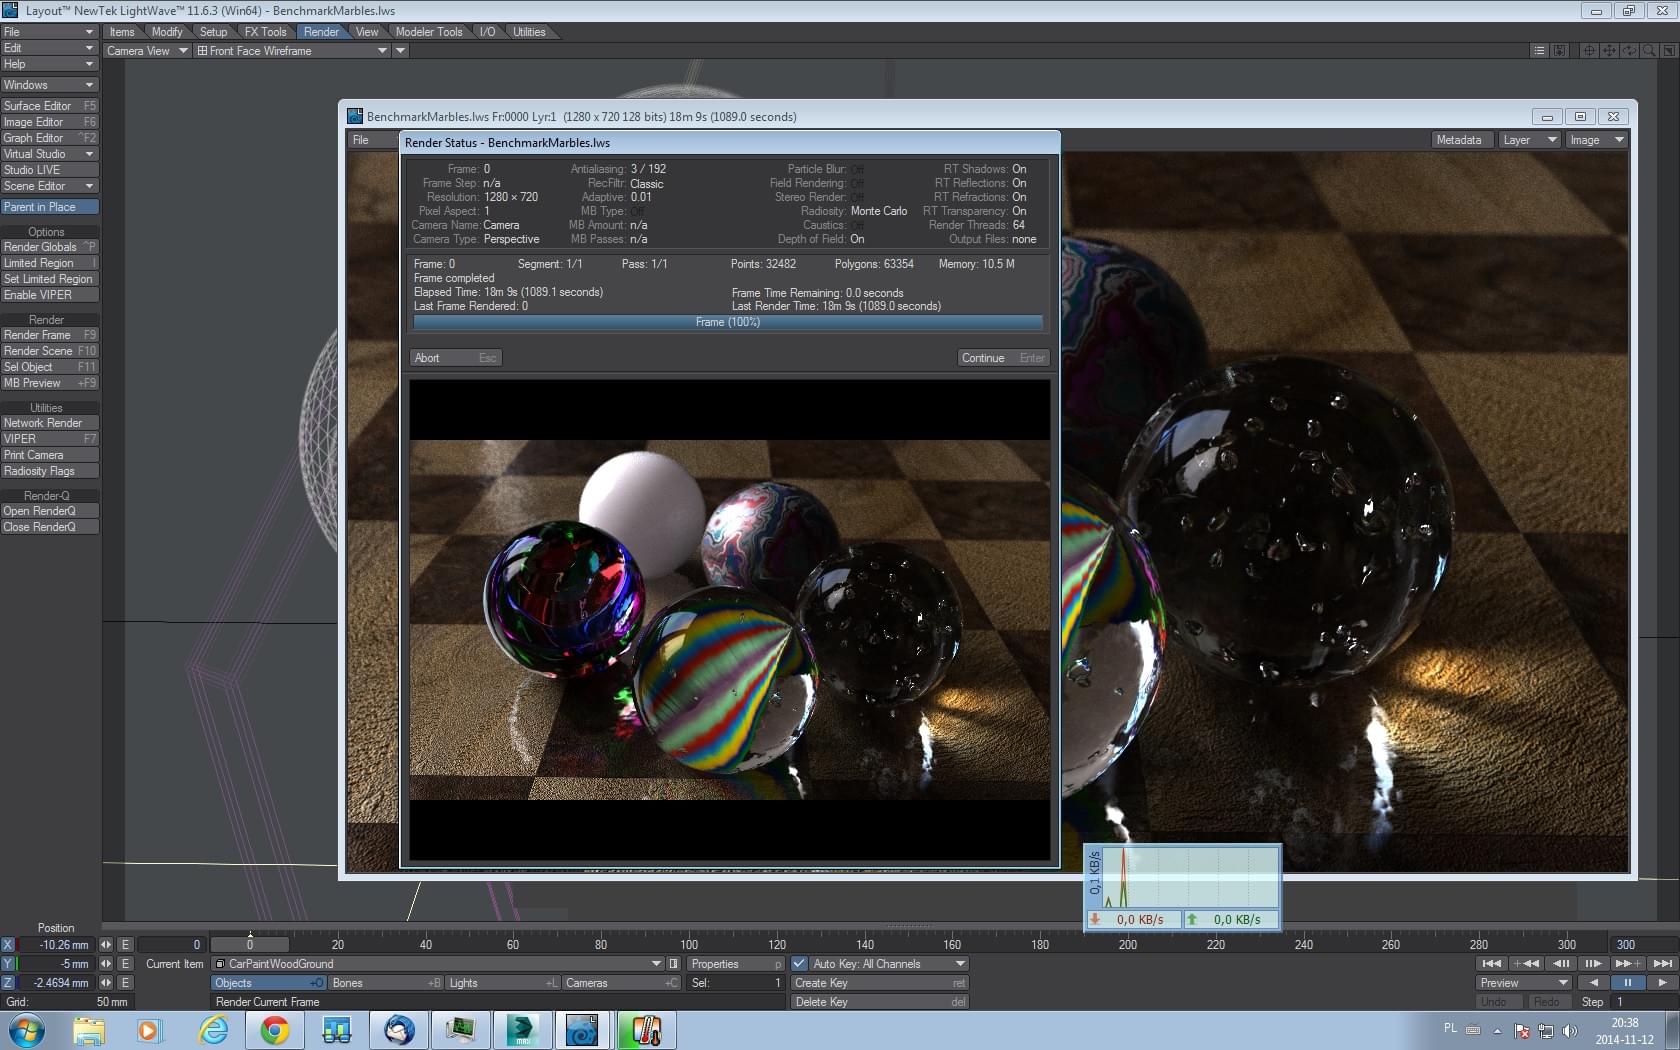Click the envelope E button for X
This screenshot has height=1050, width=1680.
click(x=125, y=945)
